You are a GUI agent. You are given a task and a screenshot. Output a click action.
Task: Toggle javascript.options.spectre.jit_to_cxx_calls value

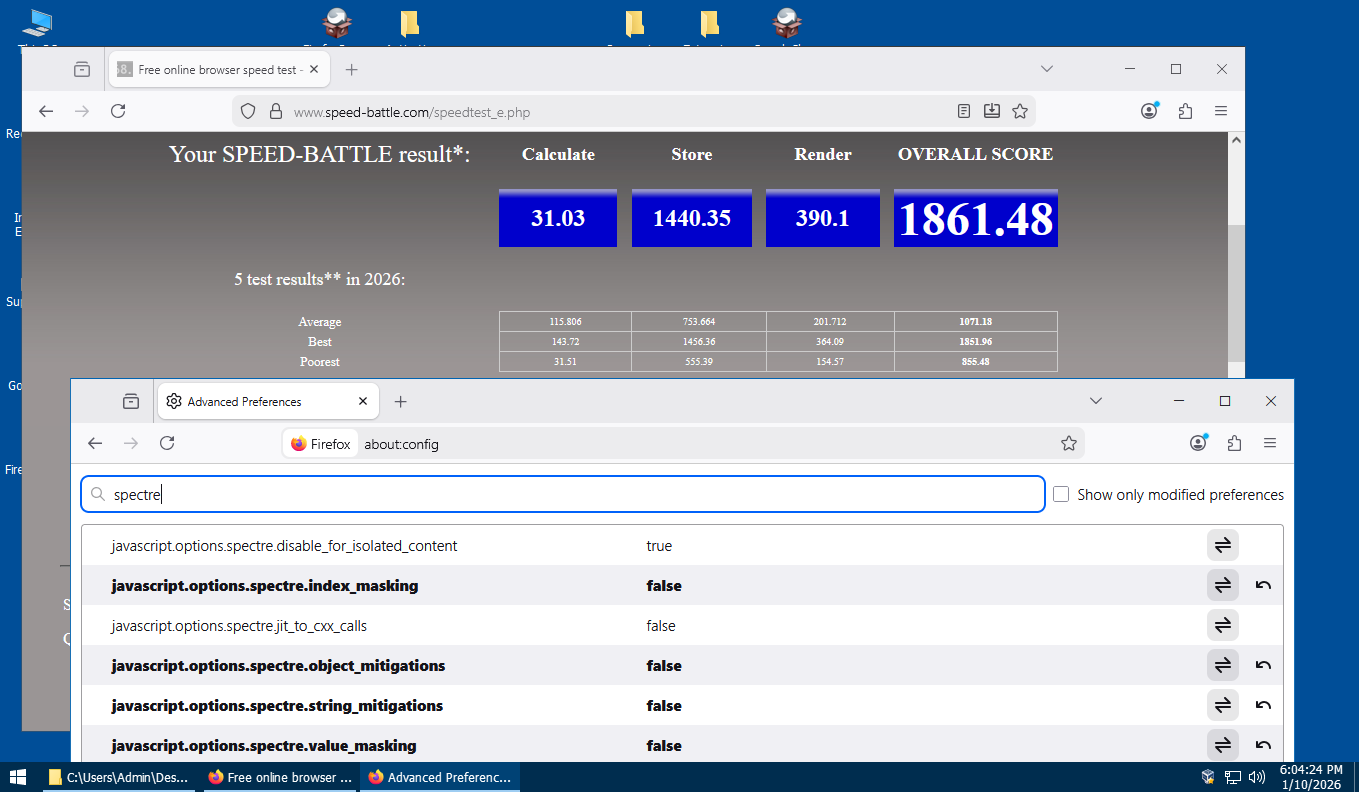pos(1222,626)
